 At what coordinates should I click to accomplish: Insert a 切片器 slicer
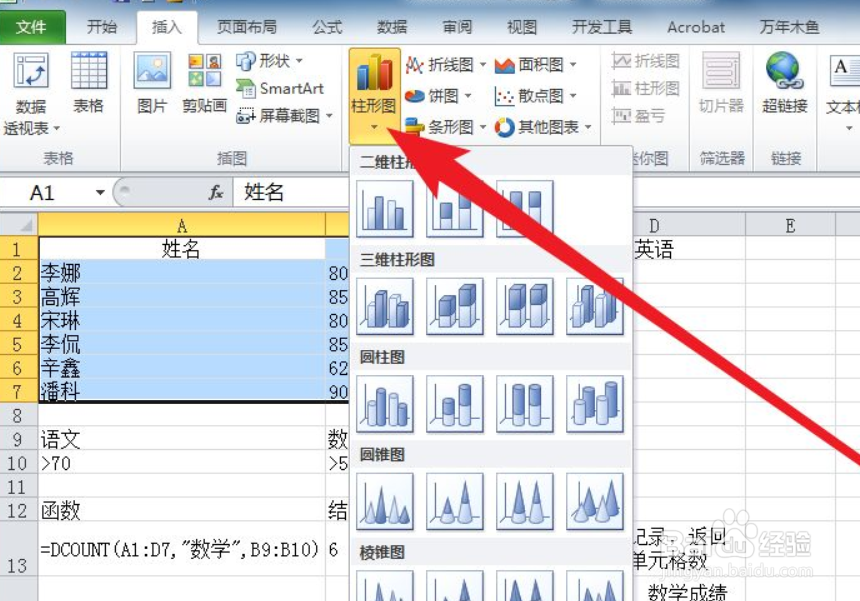(x=720, y=85)
